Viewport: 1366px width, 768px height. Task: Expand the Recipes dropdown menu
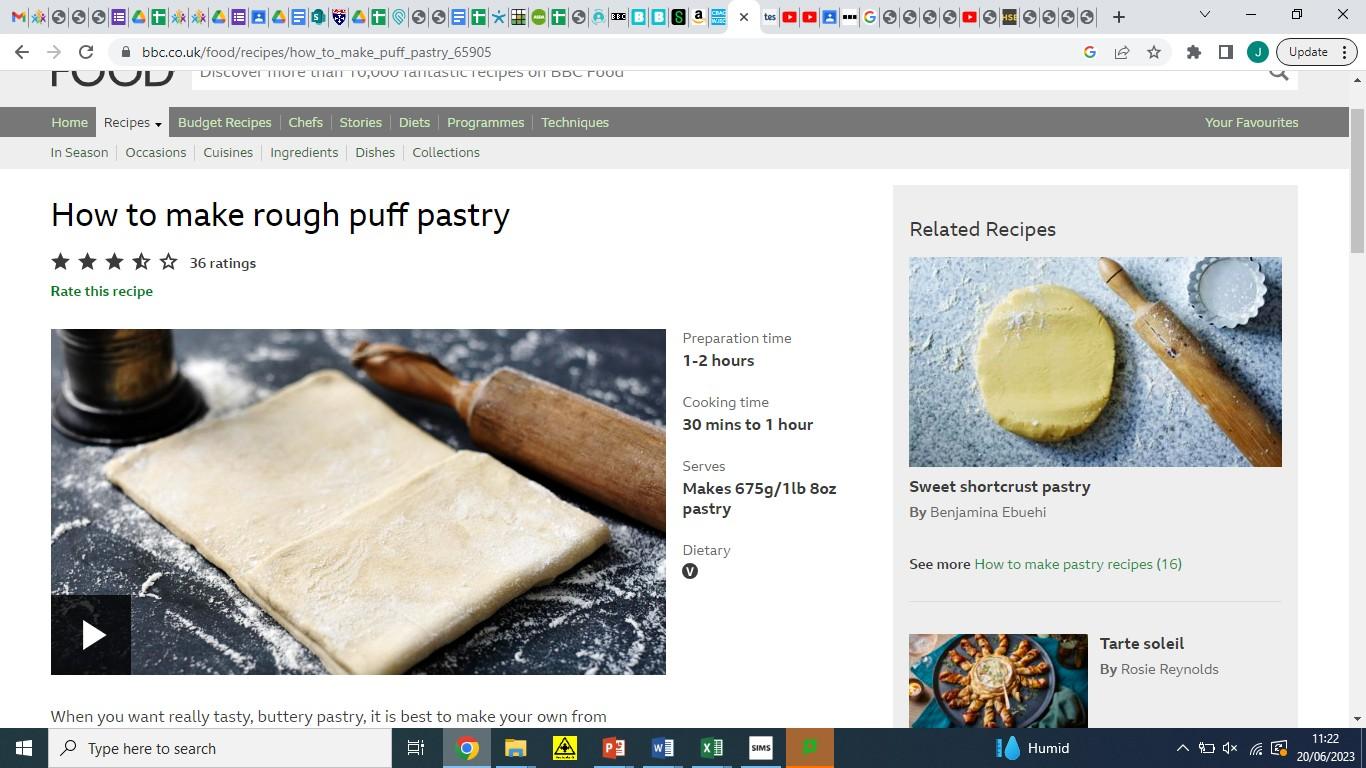[132, 122]
